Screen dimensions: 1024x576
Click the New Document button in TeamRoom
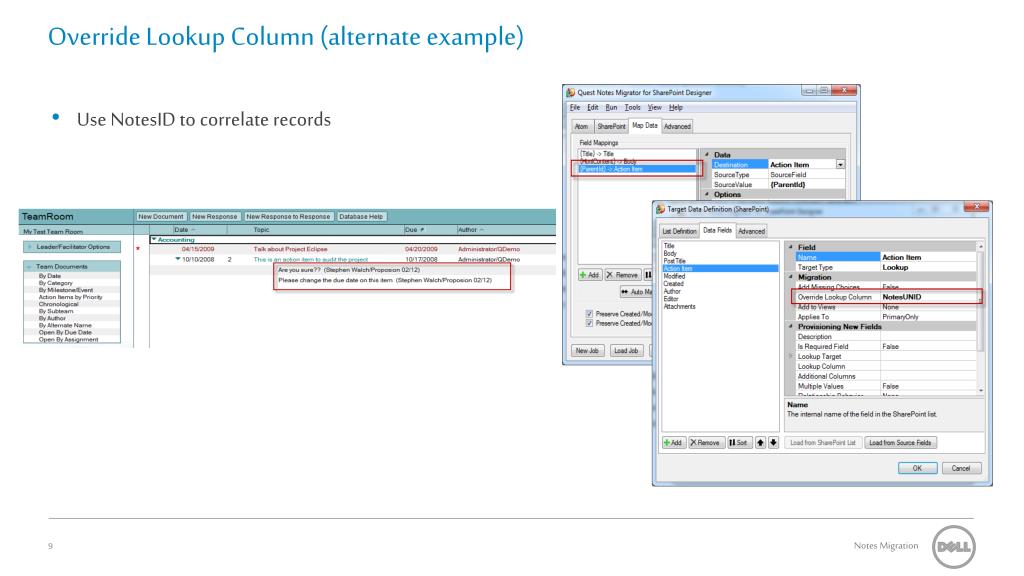(161, 216)
